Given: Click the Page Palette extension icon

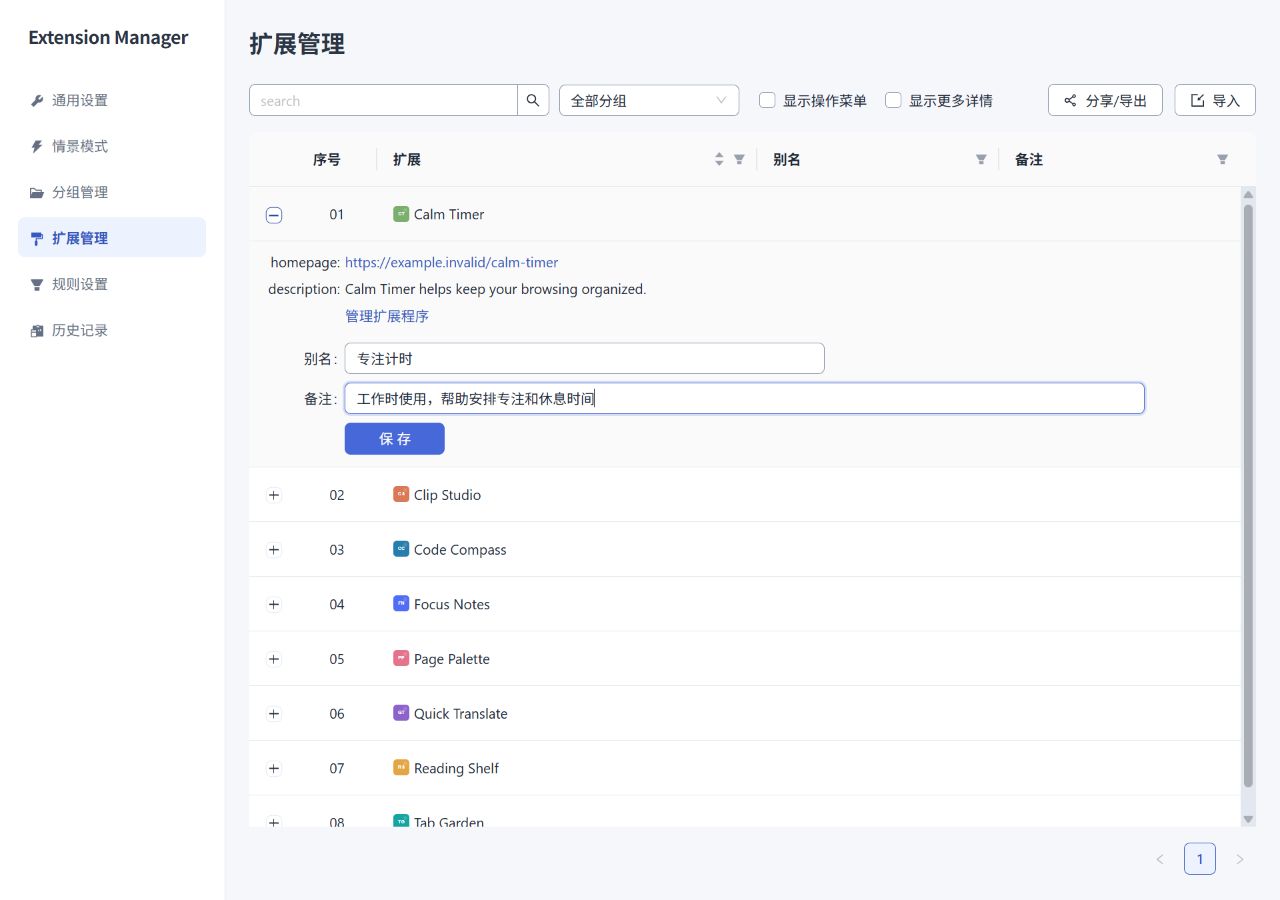Looking at the screenshot, I should point(401,659).
